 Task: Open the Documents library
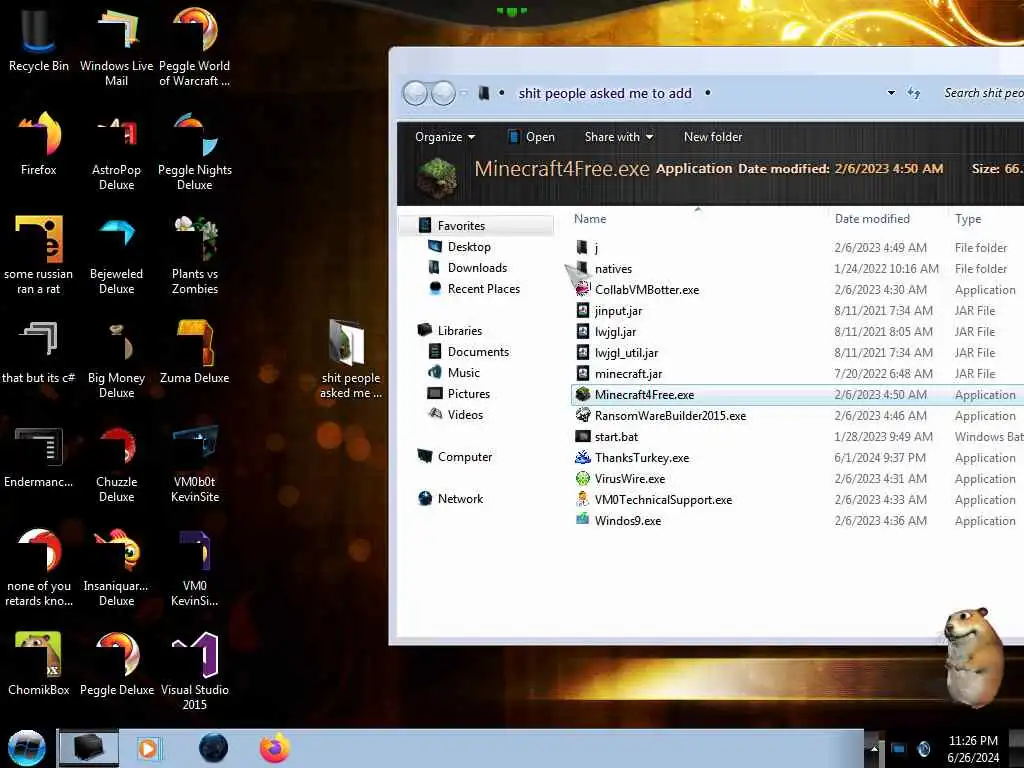click(468, 351)
